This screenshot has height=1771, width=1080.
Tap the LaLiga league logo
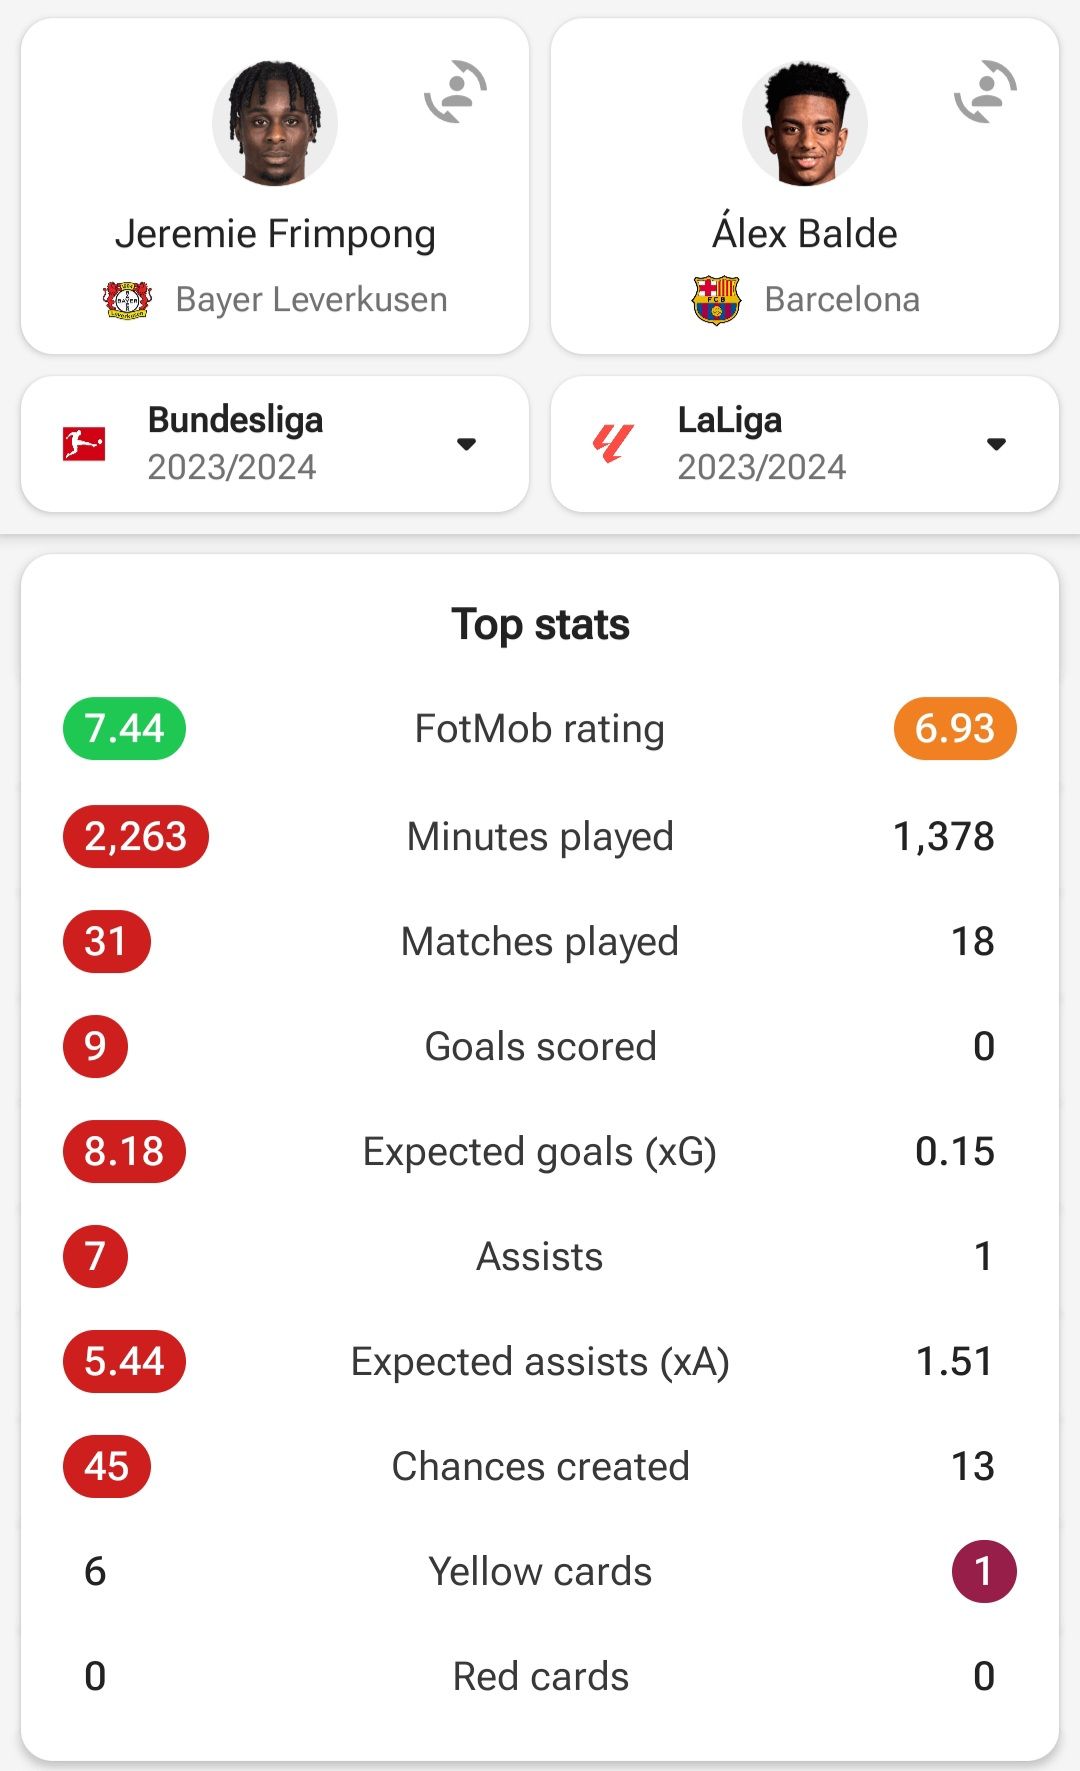613,443
